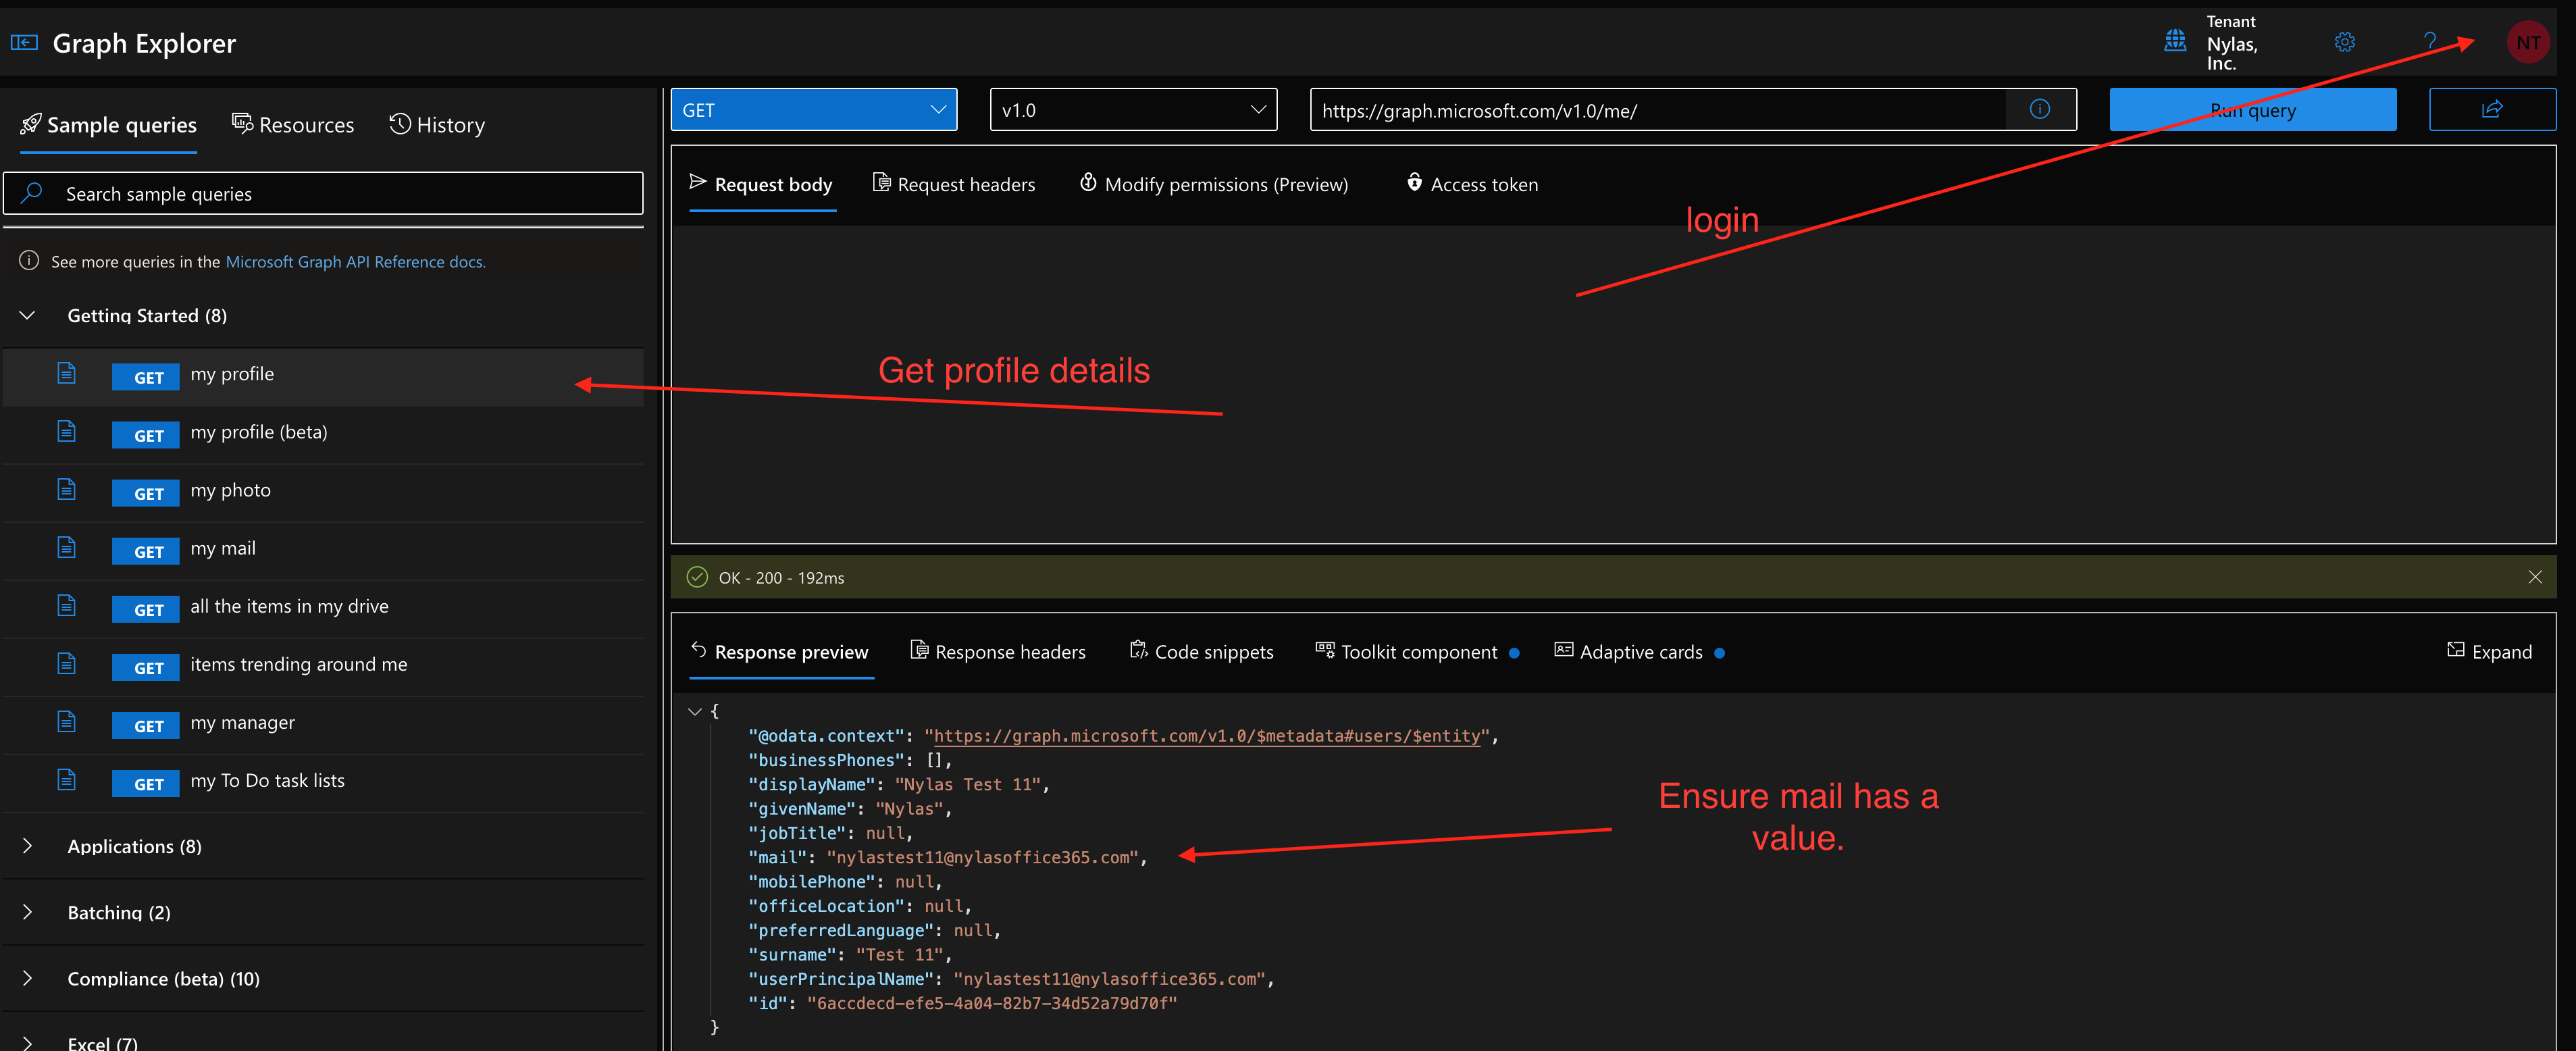This screenshot has width=2576, height=1051.
Task: Click the userPrincipalName value in the response
Action: coord(1110,979)
